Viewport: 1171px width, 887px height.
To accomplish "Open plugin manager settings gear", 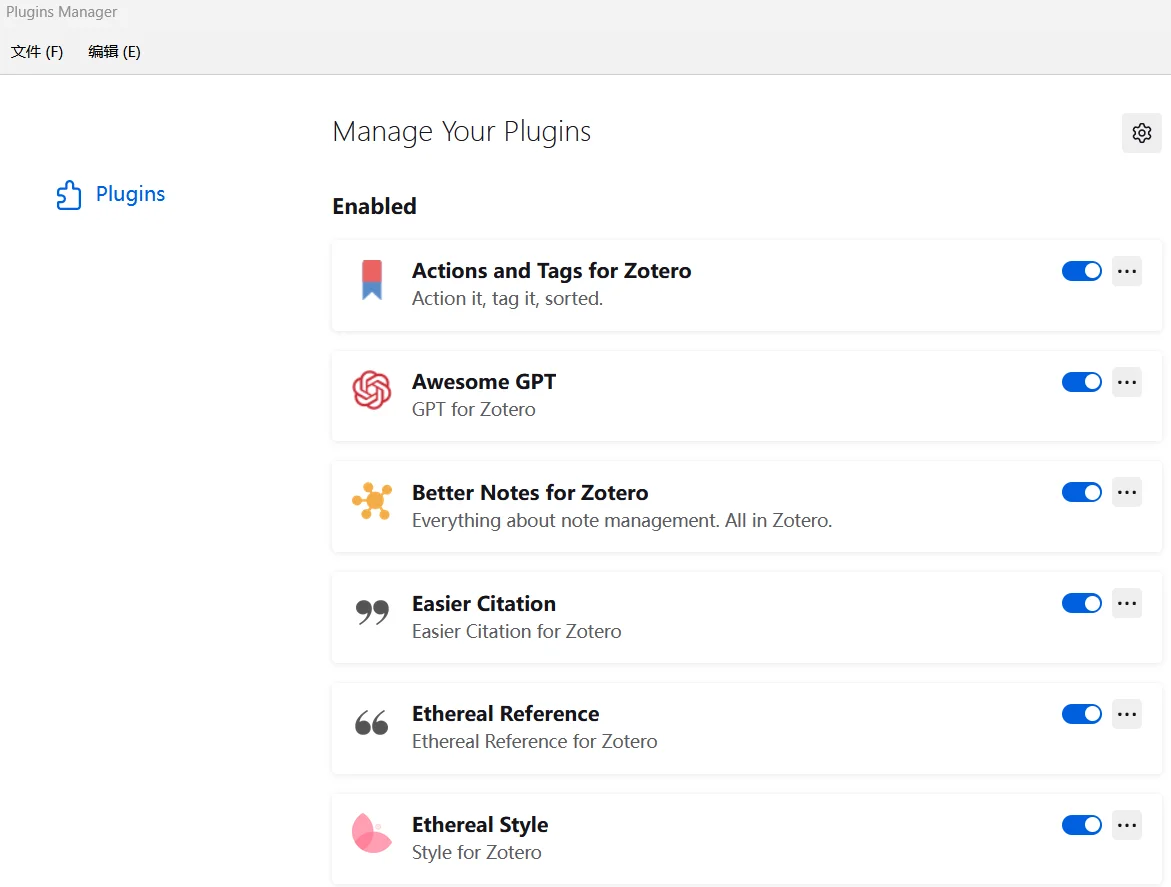I will tap(1141, 133).
